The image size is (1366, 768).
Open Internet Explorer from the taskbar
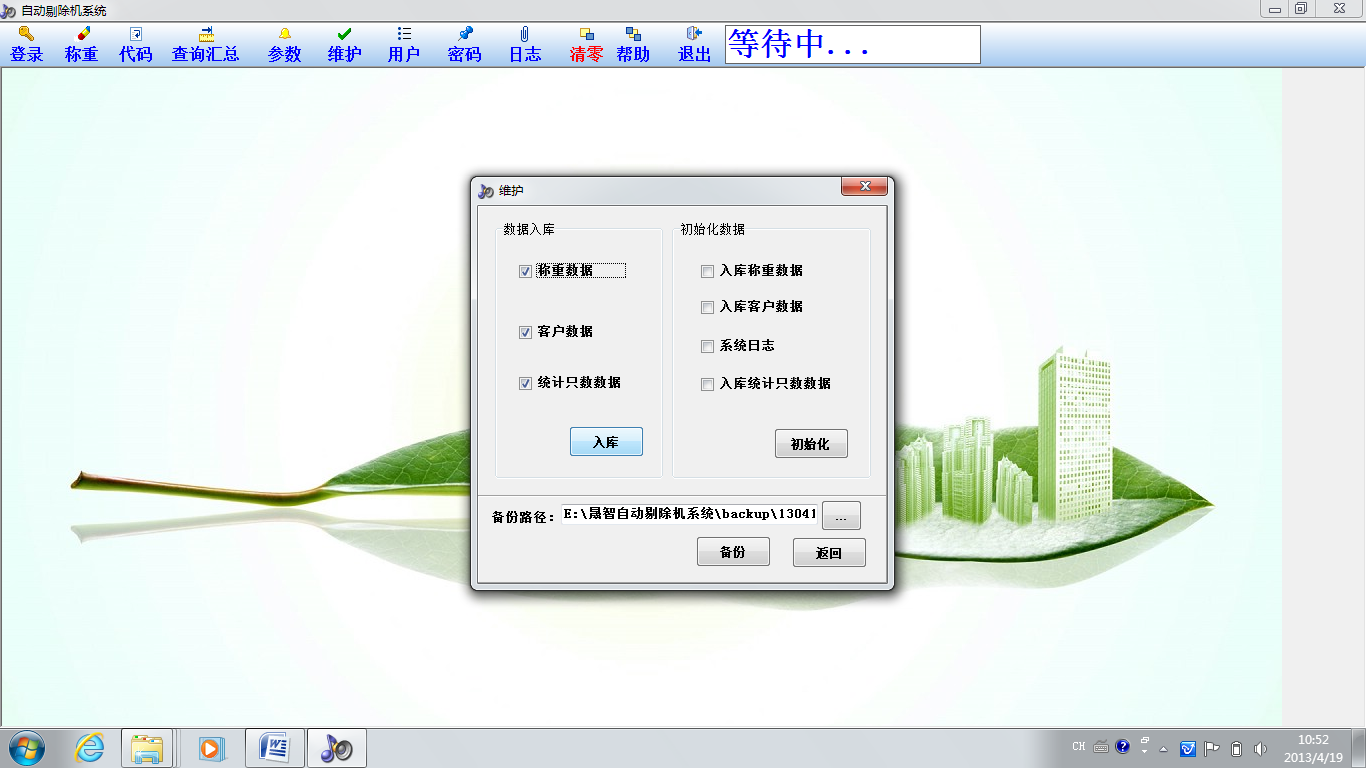click(89, 747)
